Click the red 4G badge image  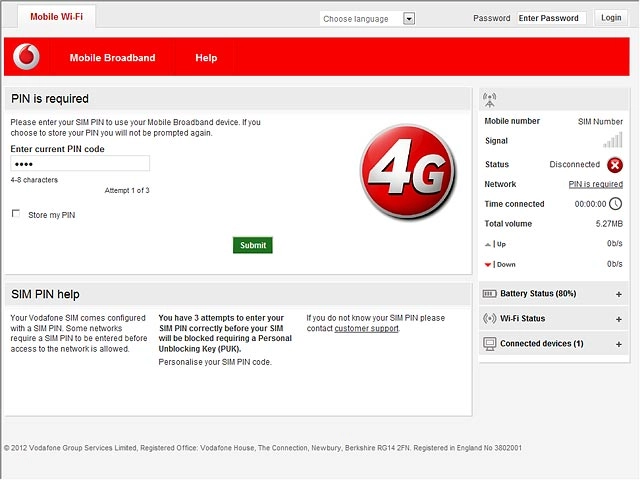(408, 171)
